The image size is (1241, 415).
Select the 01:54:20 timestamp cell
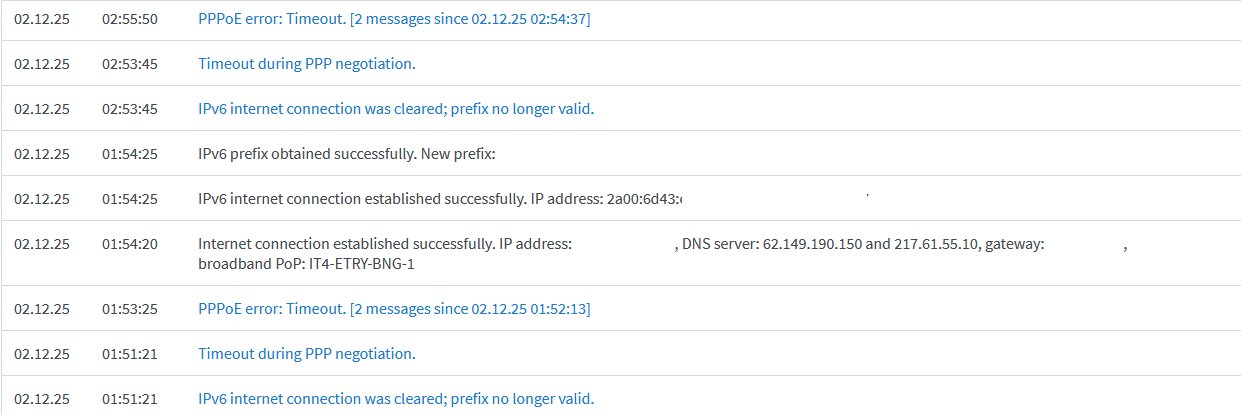[130, 244]
